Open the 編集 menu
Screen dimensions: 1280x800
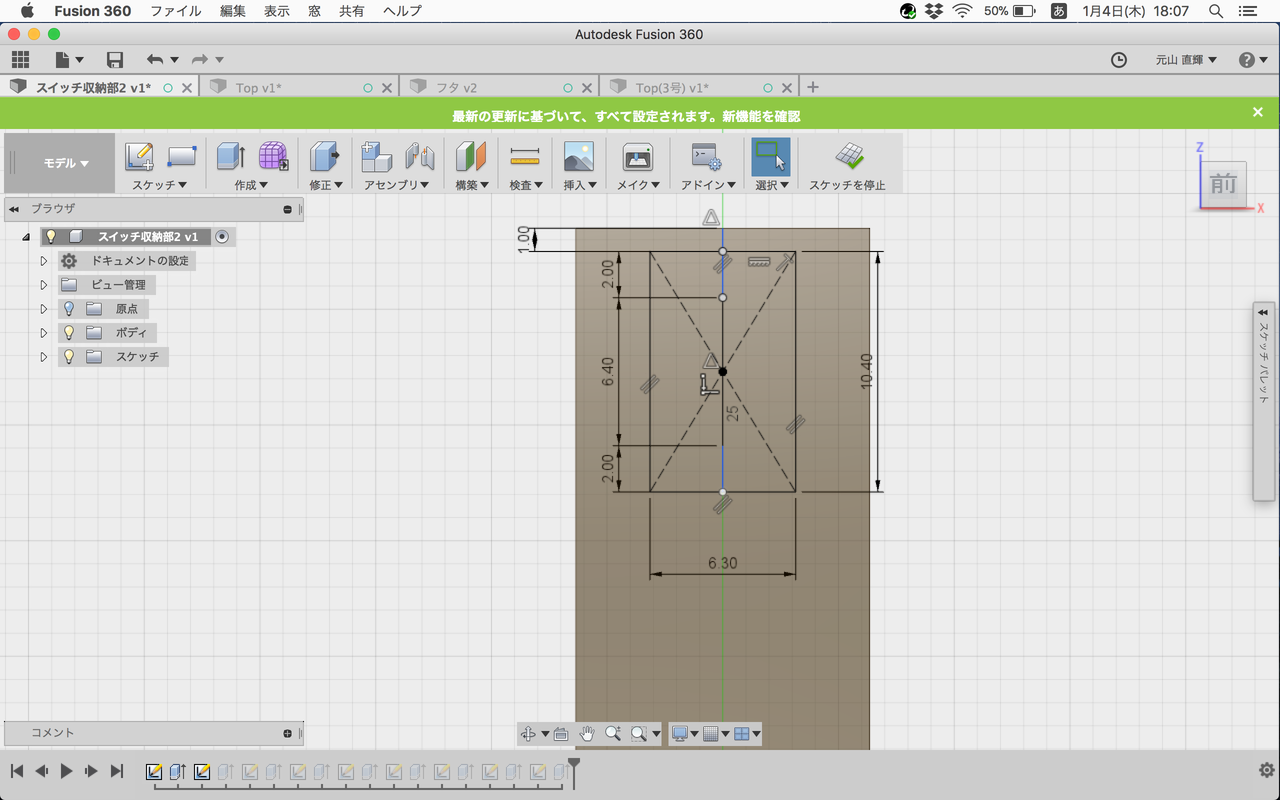(233, 11)
